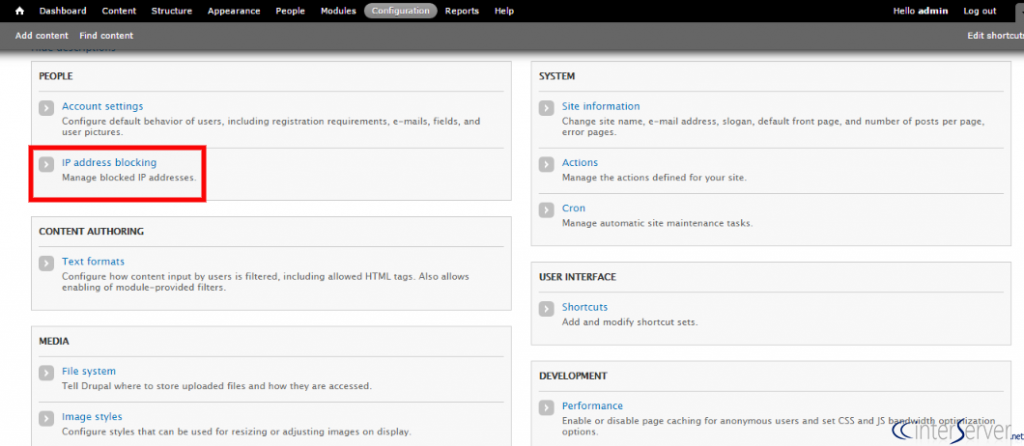Click the arrow icon beside Text formats
The height and width of the screenshot is (446, 1024).
[46, 263]
